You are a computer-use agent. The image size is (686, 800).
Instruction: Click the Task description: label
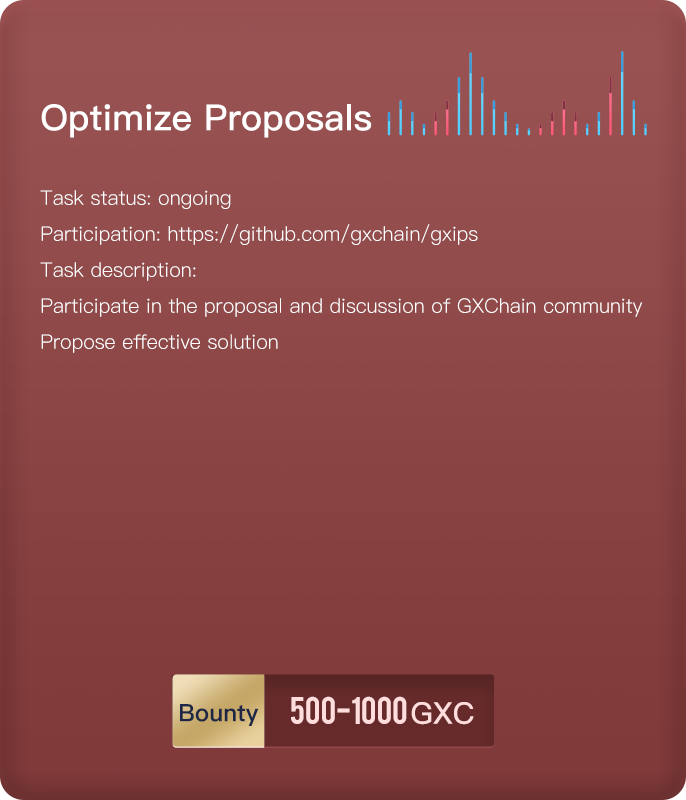tap(118, 270)
